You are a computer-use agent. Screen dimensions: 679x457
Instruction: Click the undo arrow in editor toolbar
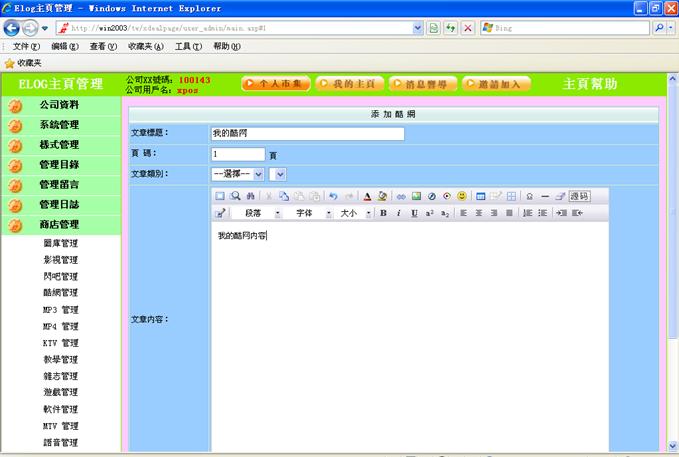tap(333, 196)
